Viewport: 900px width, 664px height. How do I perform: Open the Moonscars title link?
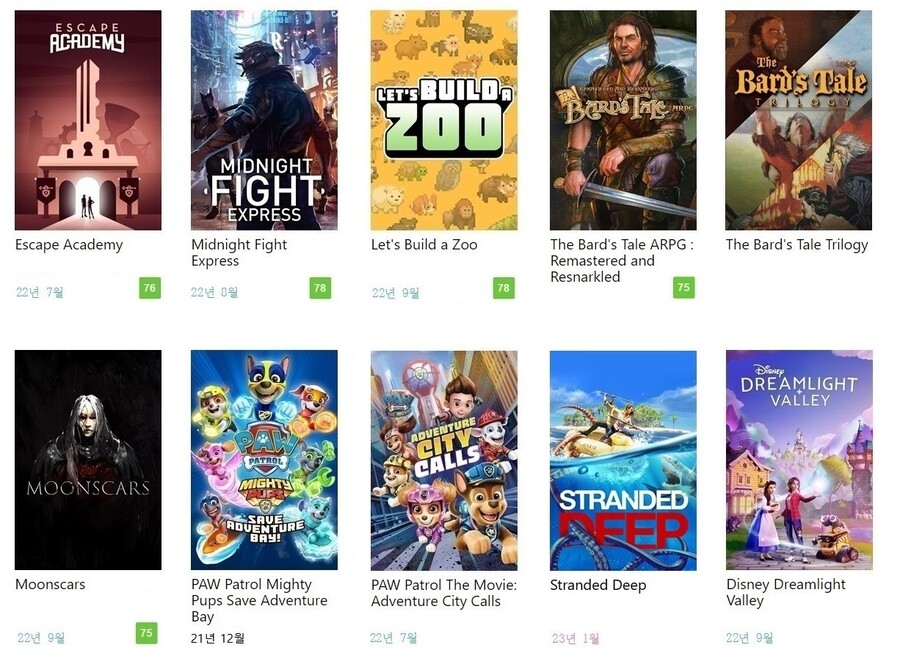(50, 585)
